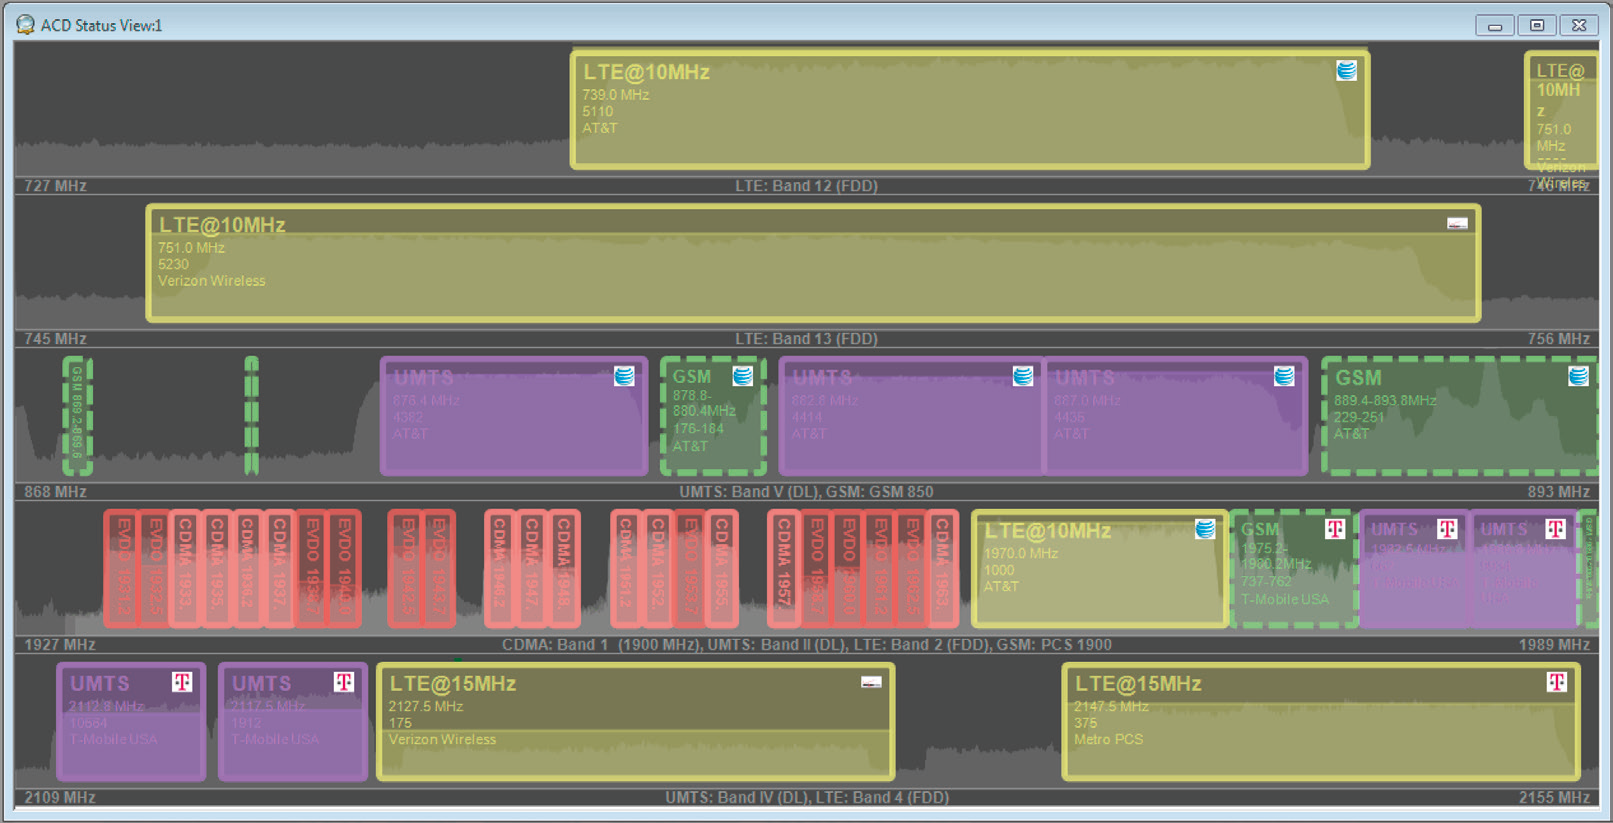The width and height of the screenshot is (1613, 823).
Task: Select the narrow GSM 869.2-869.6 block
Action: (77, 415)
